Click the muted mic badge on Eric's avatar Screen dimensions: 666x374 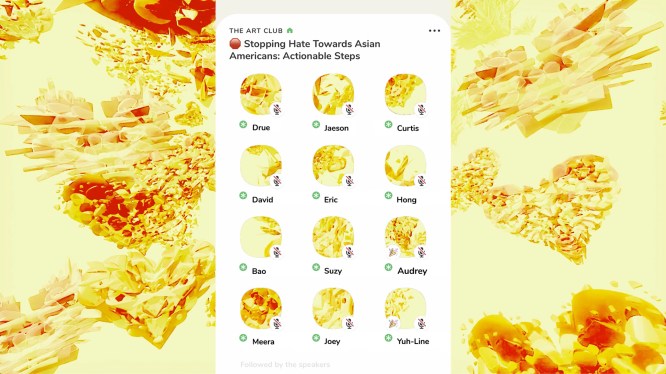tap(349, 181)
